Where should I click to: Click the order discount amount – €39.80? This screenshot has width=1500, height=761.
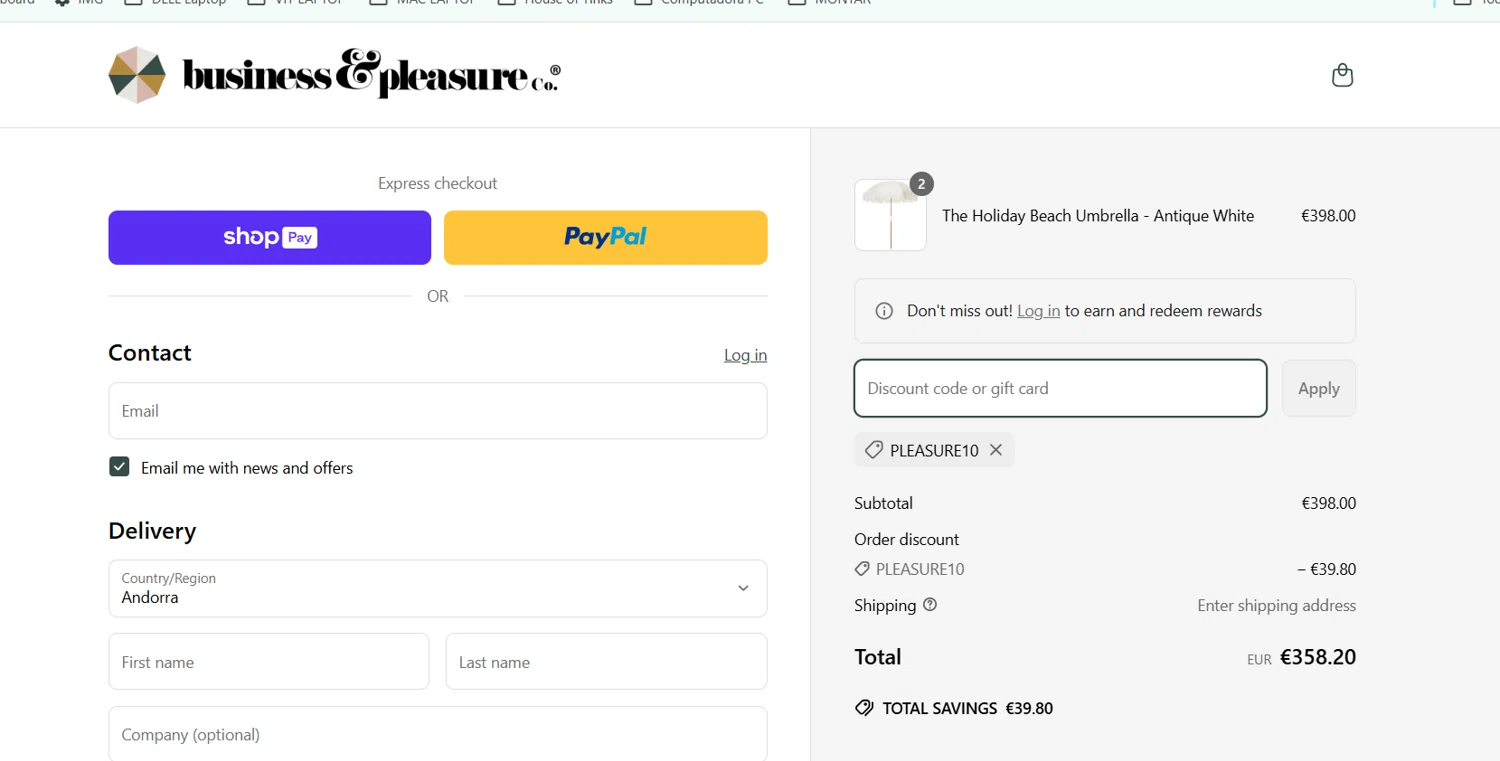click(x=1326, y=569)
